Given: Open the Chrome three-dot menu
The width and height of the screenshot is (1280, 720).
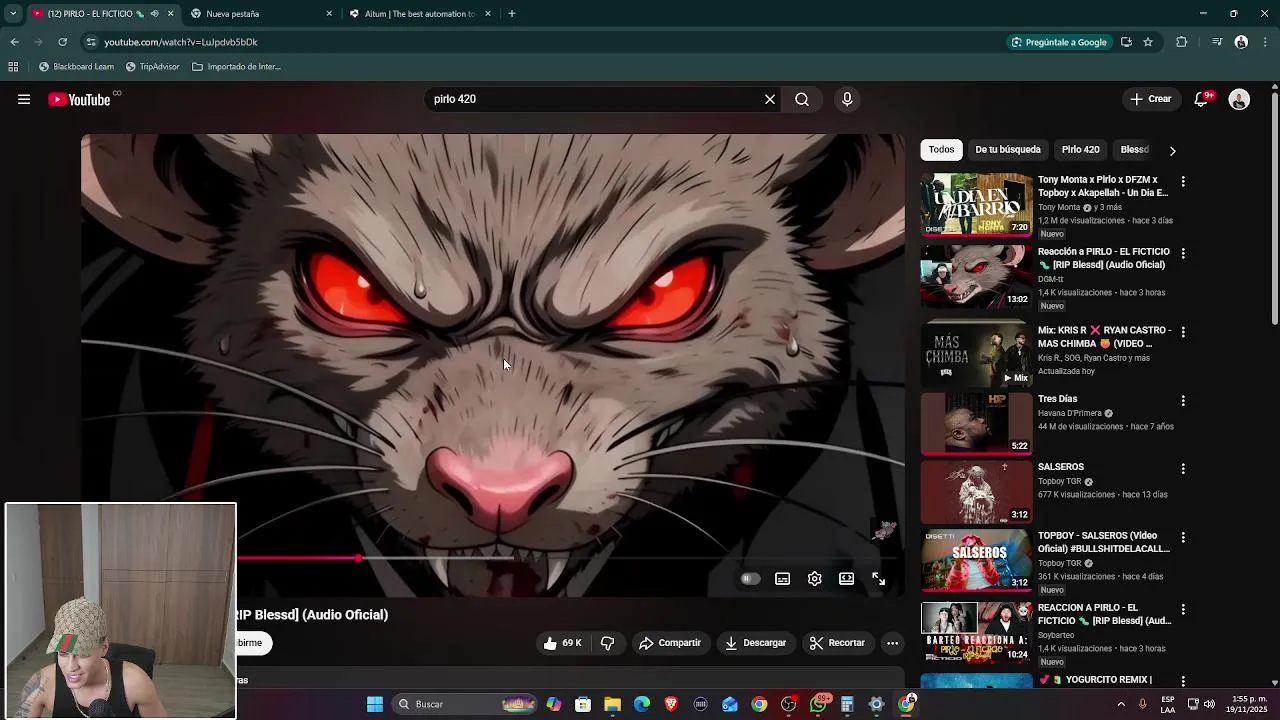Looking at the screenshot, I should (1266, 42).
